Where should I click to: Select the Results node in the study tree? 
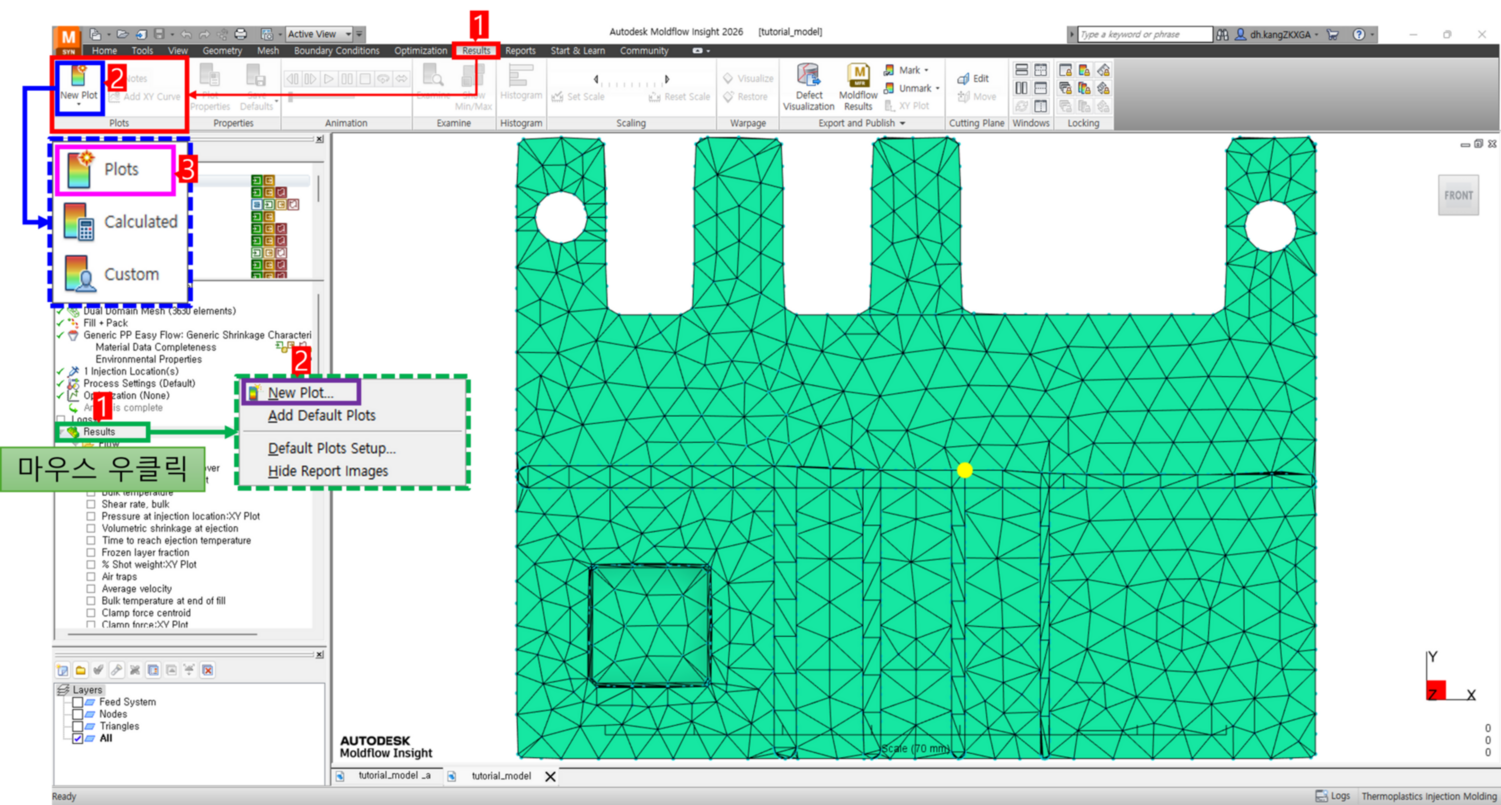[98, 431]
